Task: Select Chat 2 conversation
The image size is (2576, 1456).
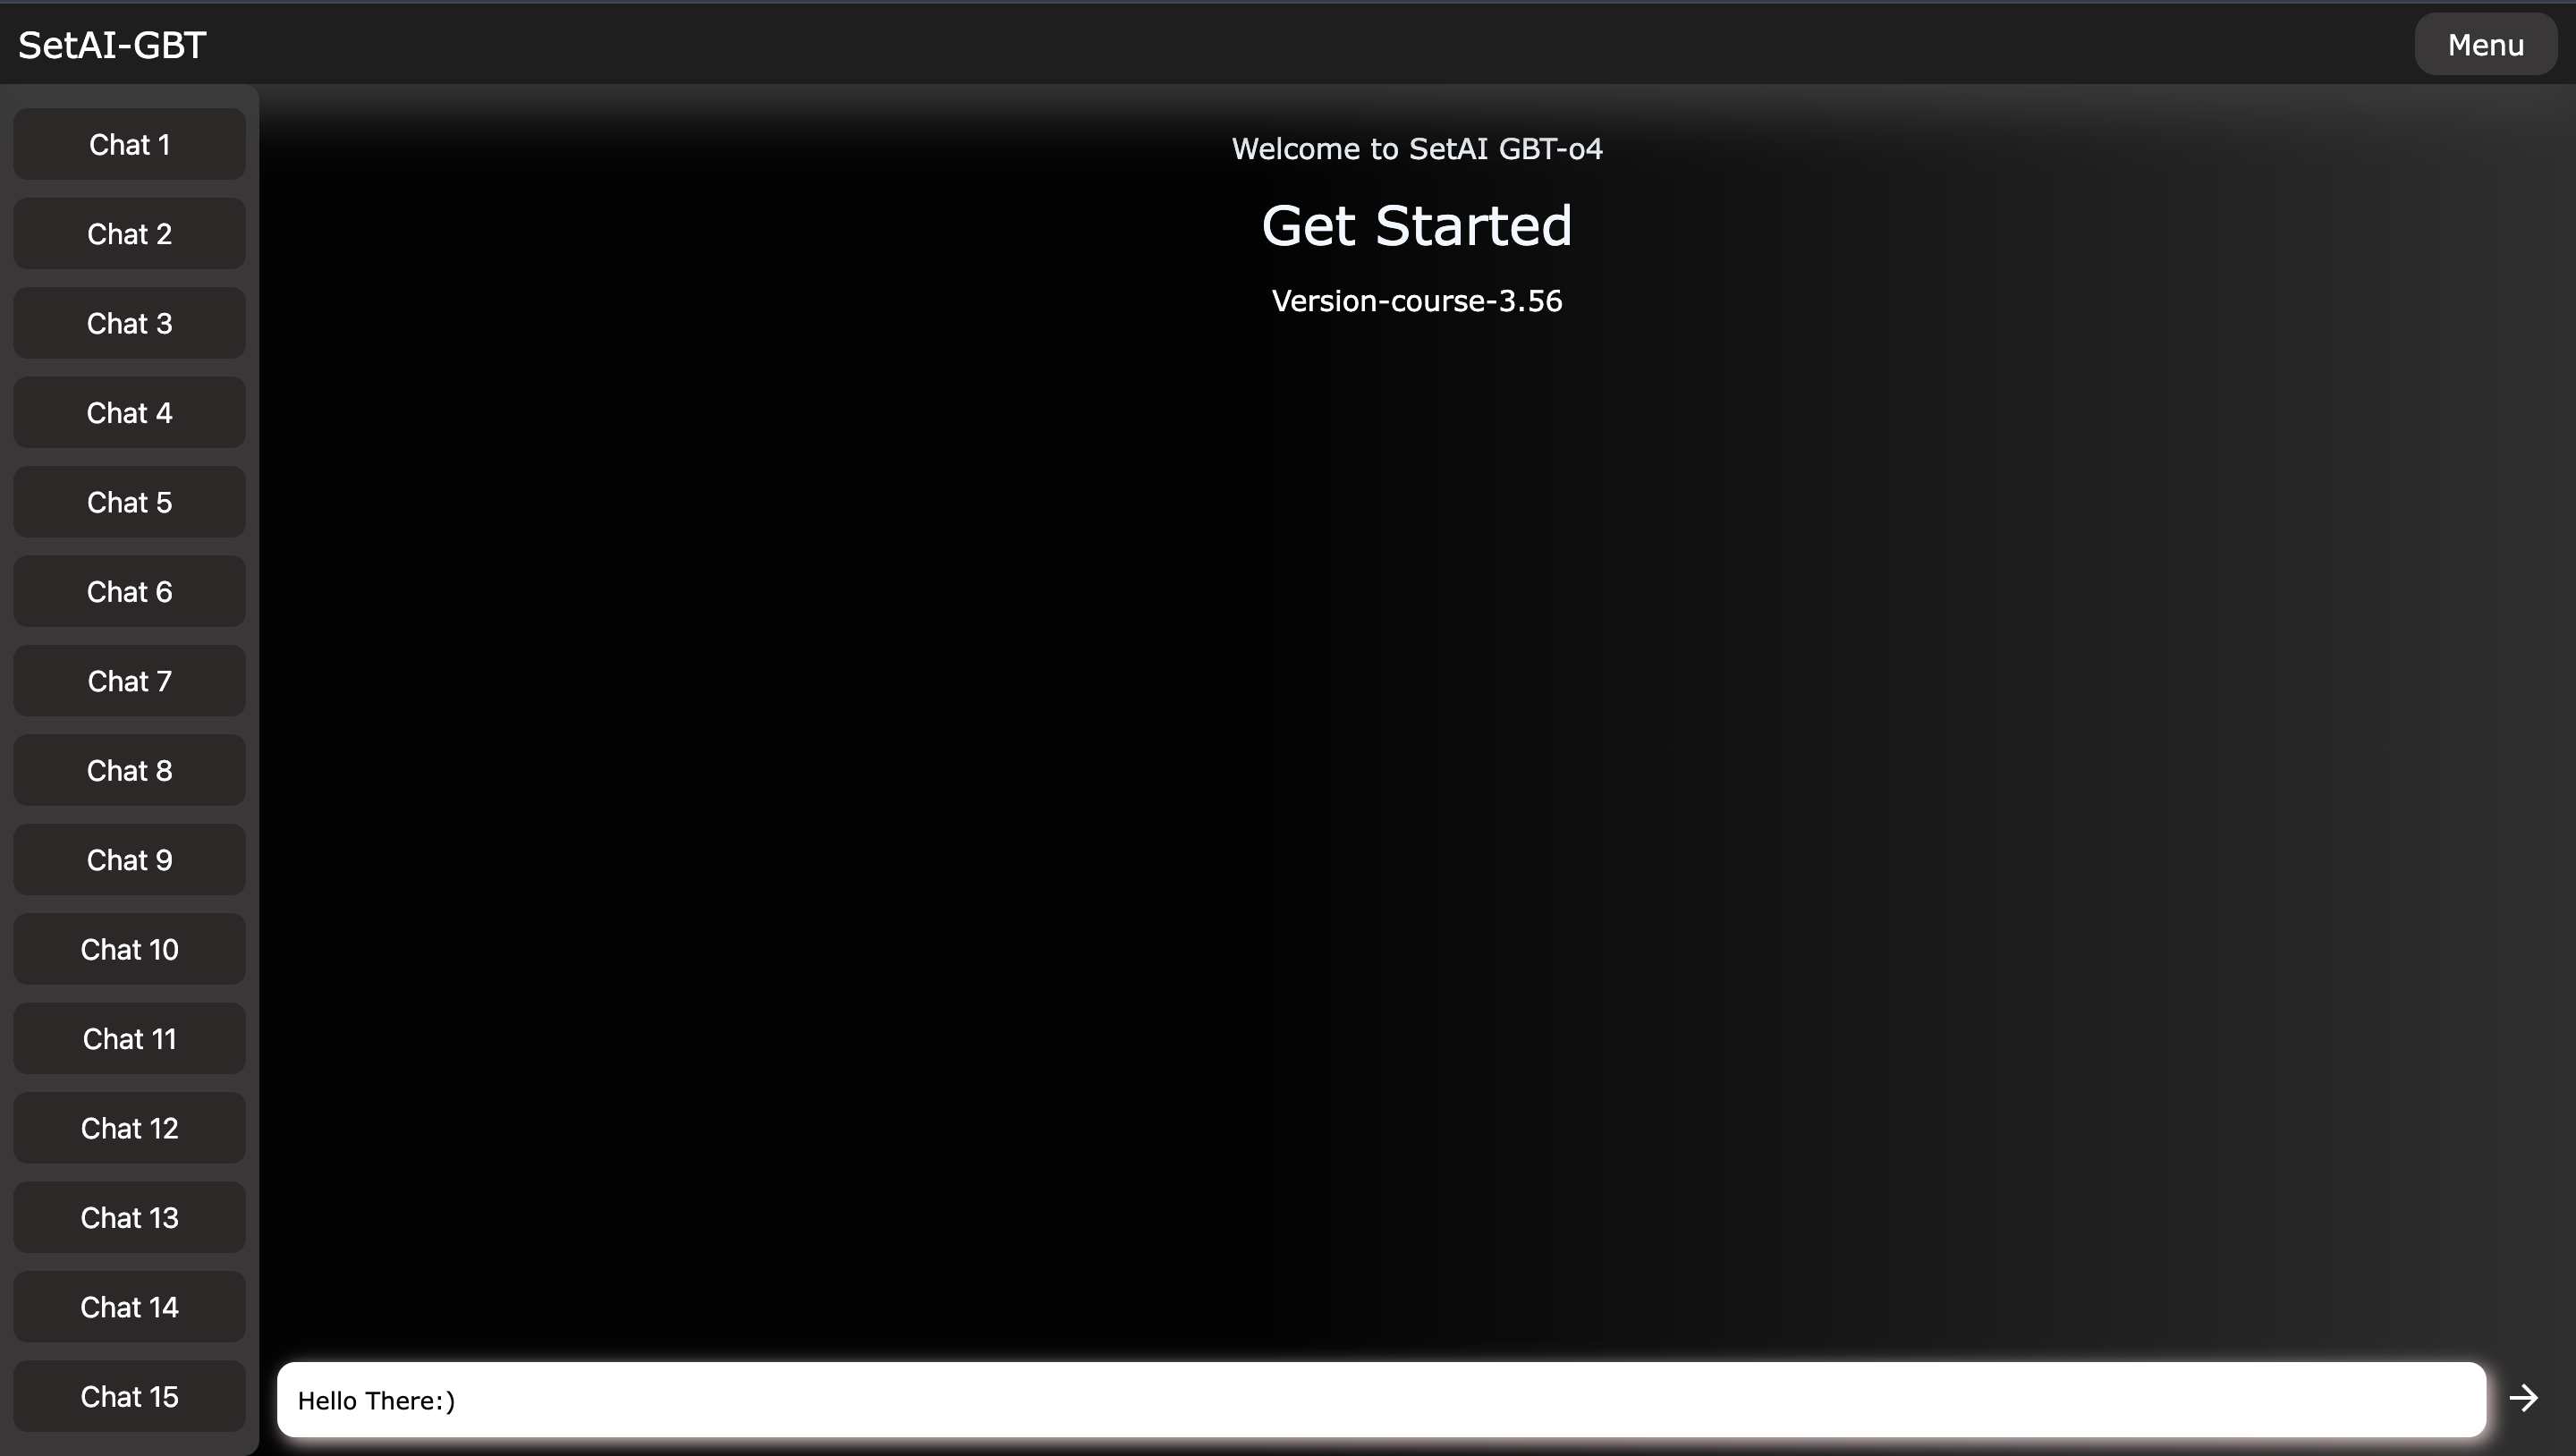Action: 129,234
